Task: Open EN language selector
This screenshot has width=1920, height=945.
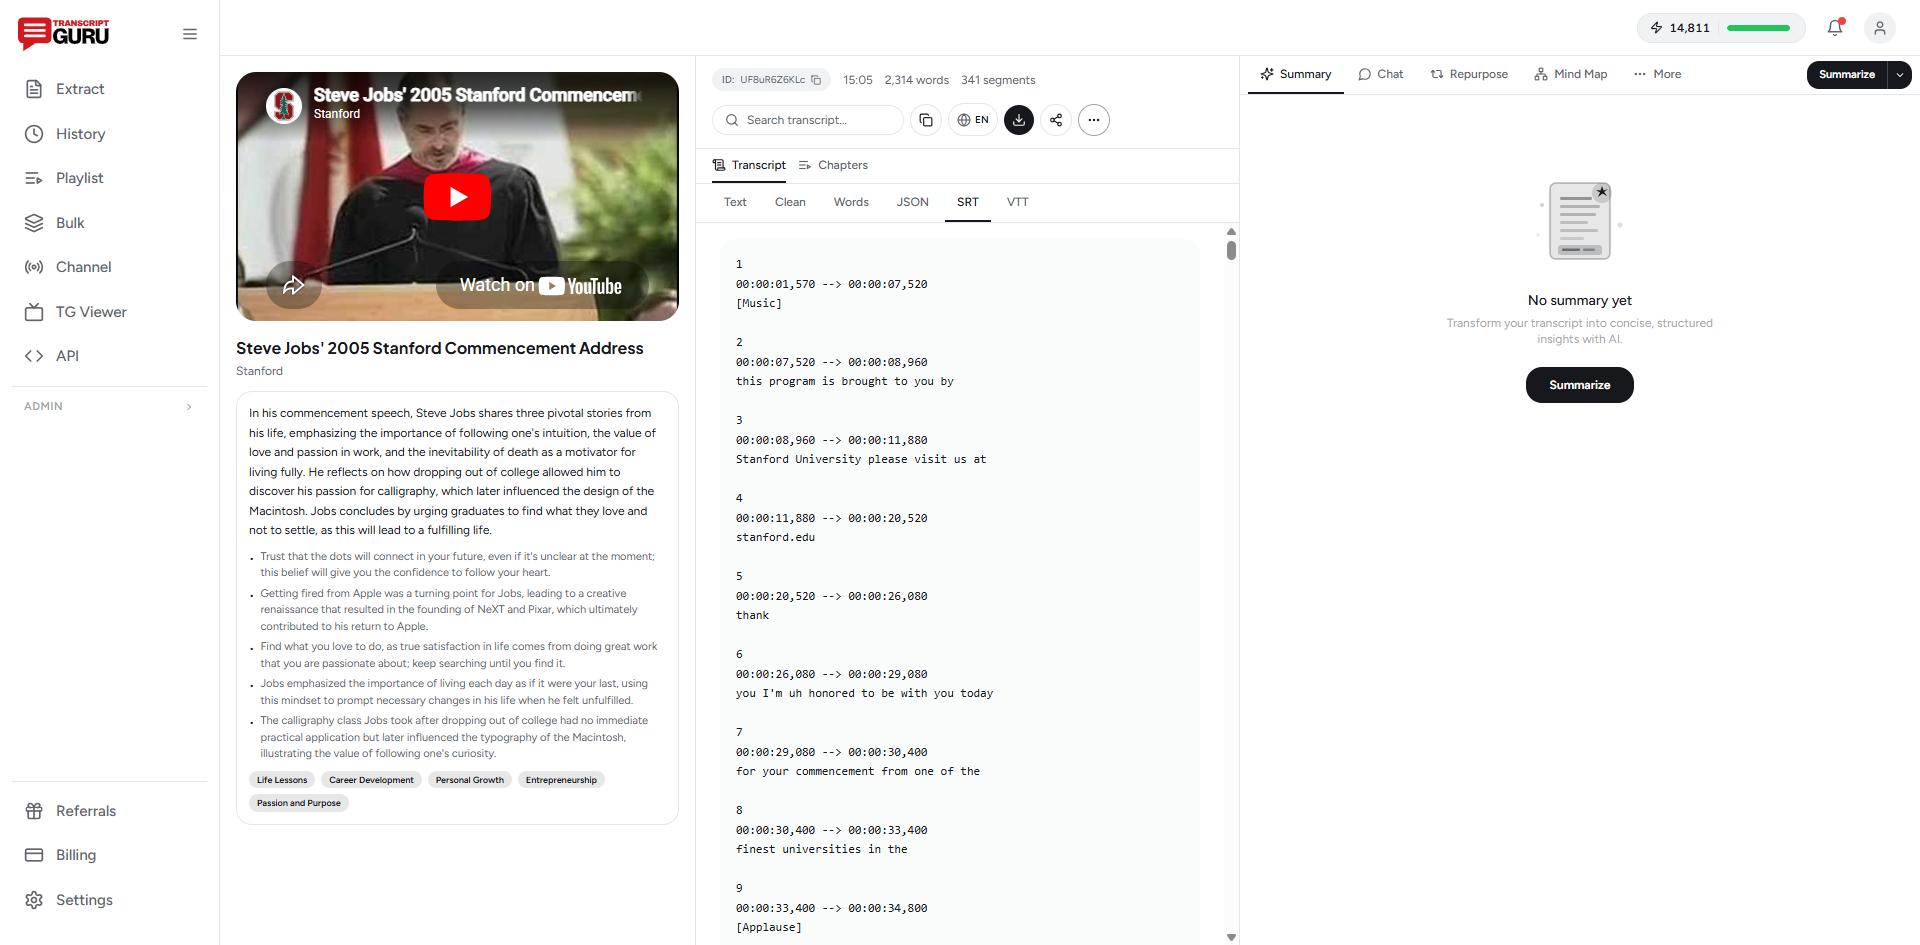Action: [973, 120]
